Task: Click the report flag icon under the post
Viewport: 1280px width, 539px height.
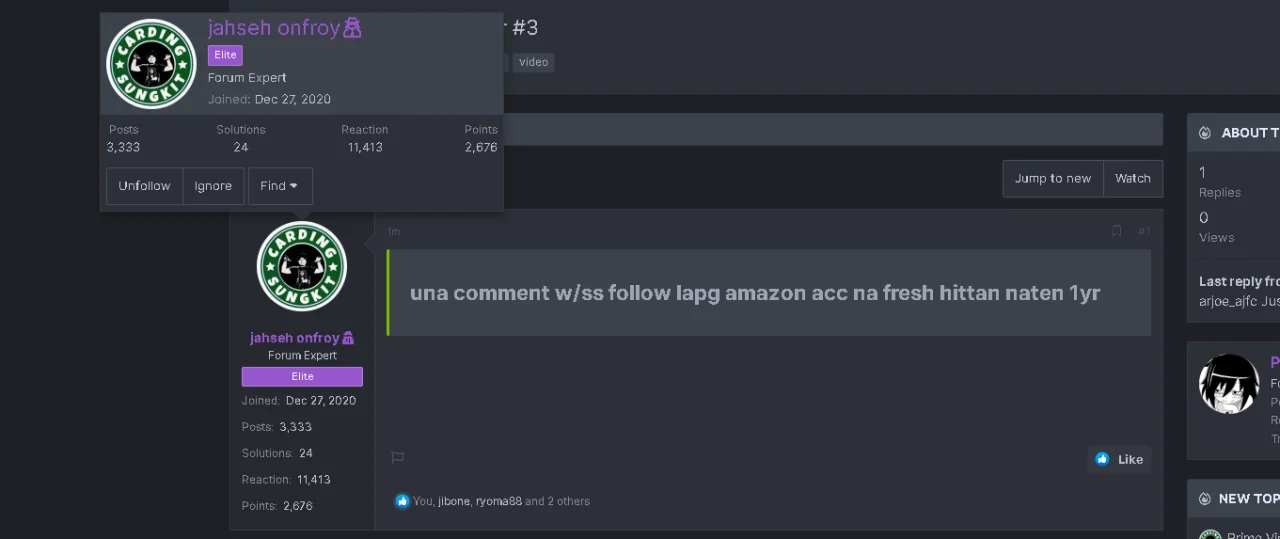Action: point(397,457)
